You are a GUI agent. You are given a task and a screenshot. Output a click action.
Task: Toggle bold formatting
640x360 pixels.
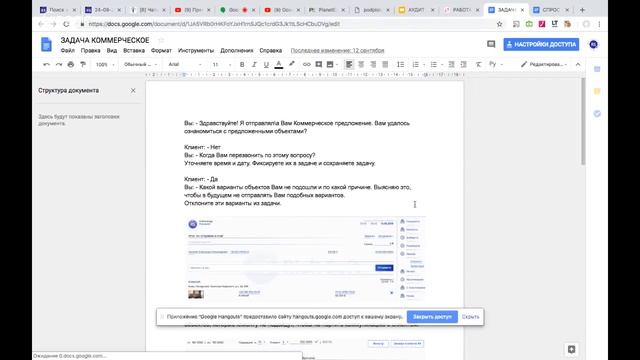(242, 64)
